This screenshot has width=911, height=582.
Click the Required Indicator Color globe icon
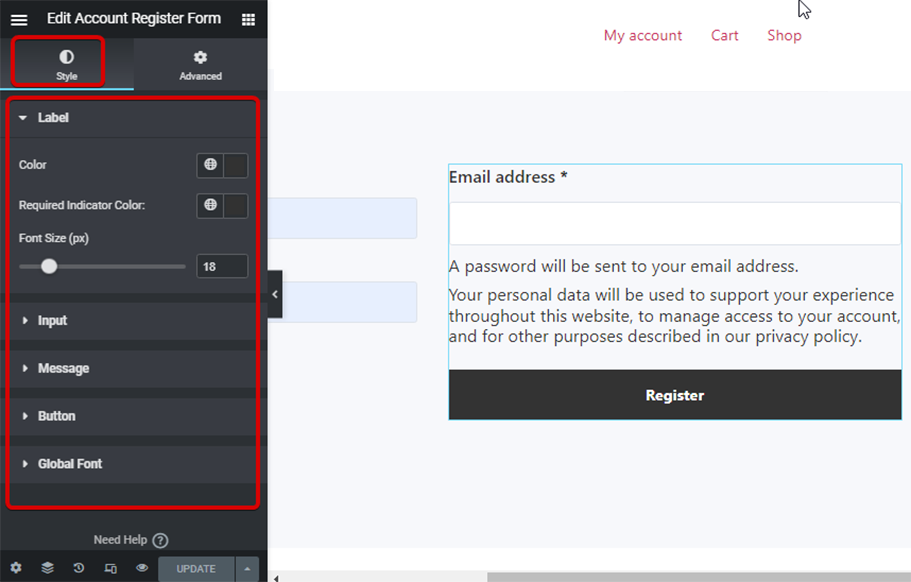pyautogui.click(x=210, y=205)
